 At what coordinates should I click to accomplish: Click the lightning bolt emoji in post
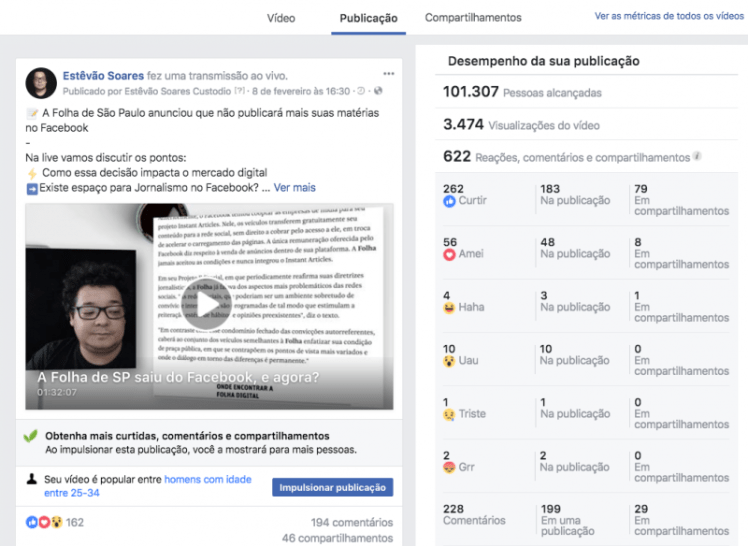coord(32,173)
